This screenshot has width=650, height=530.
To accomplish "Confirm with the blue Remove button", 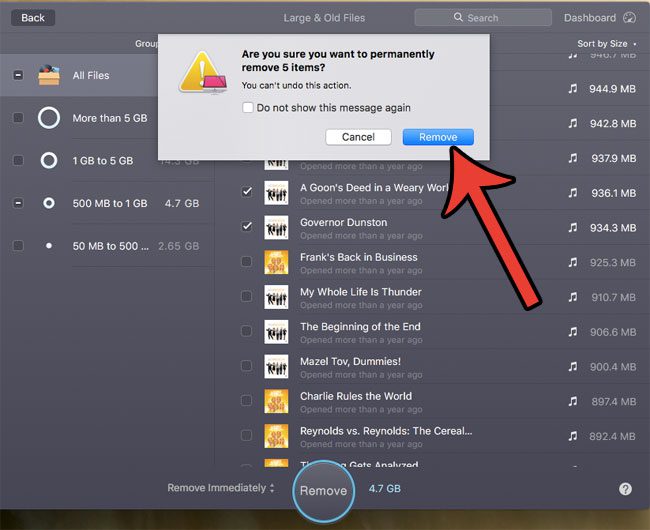I will point(438,137).
